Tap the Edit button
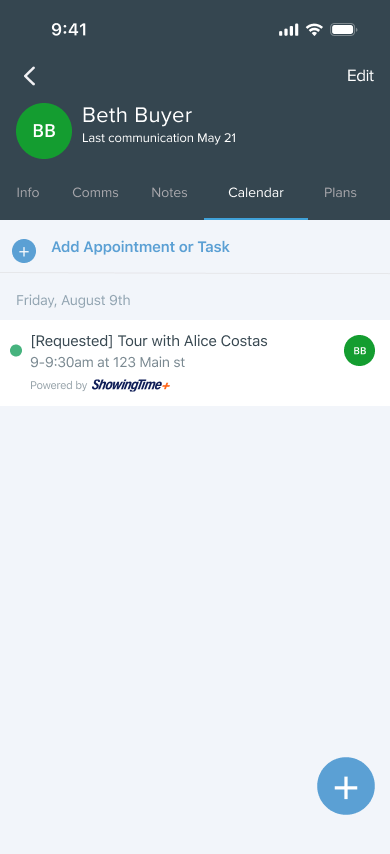The width and height of the screenshot is (390, 854). 361,76
